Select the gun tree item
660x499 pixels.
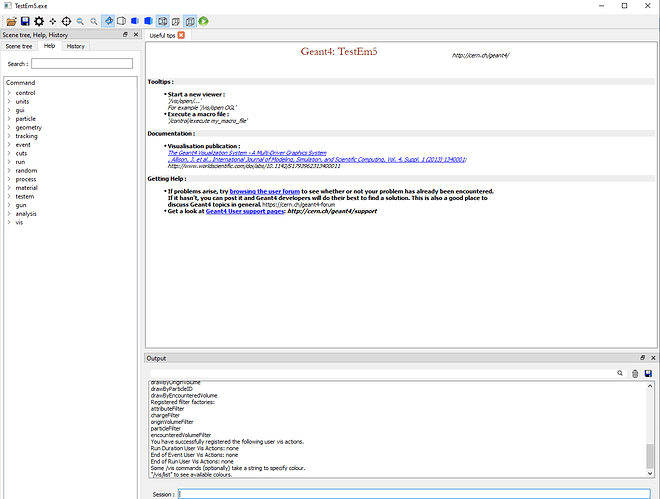(x=21, y=205)
